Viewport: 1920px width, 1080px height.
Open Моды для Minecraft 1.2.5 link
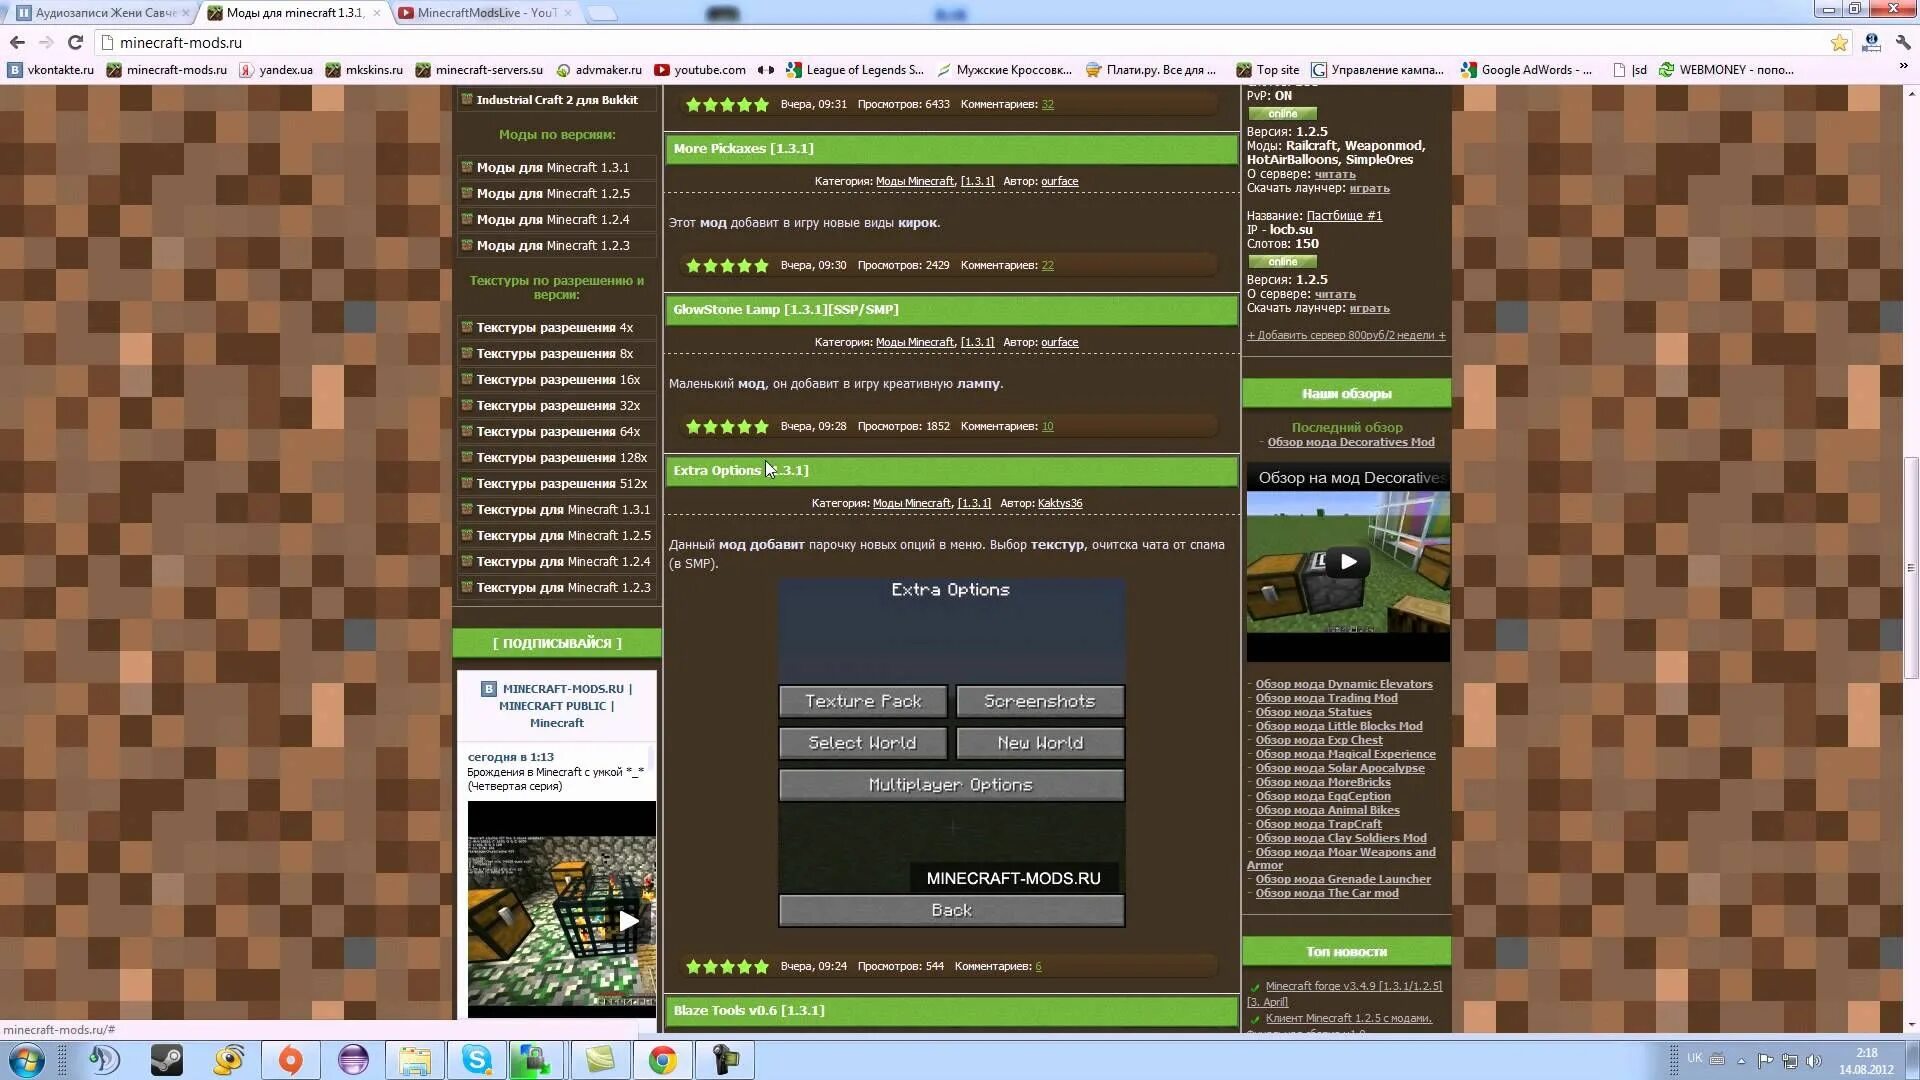(x=553, y=193)
